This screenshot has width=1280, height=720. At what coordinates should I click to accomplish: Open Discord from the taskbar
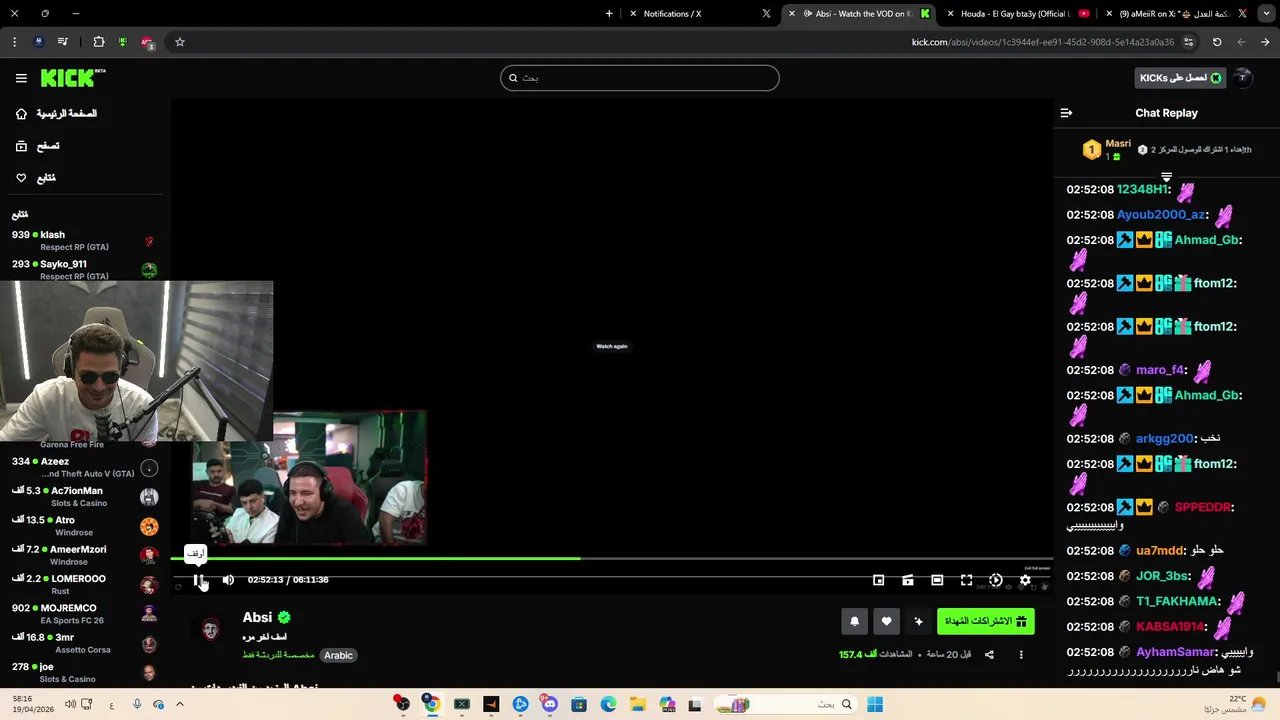550,704
